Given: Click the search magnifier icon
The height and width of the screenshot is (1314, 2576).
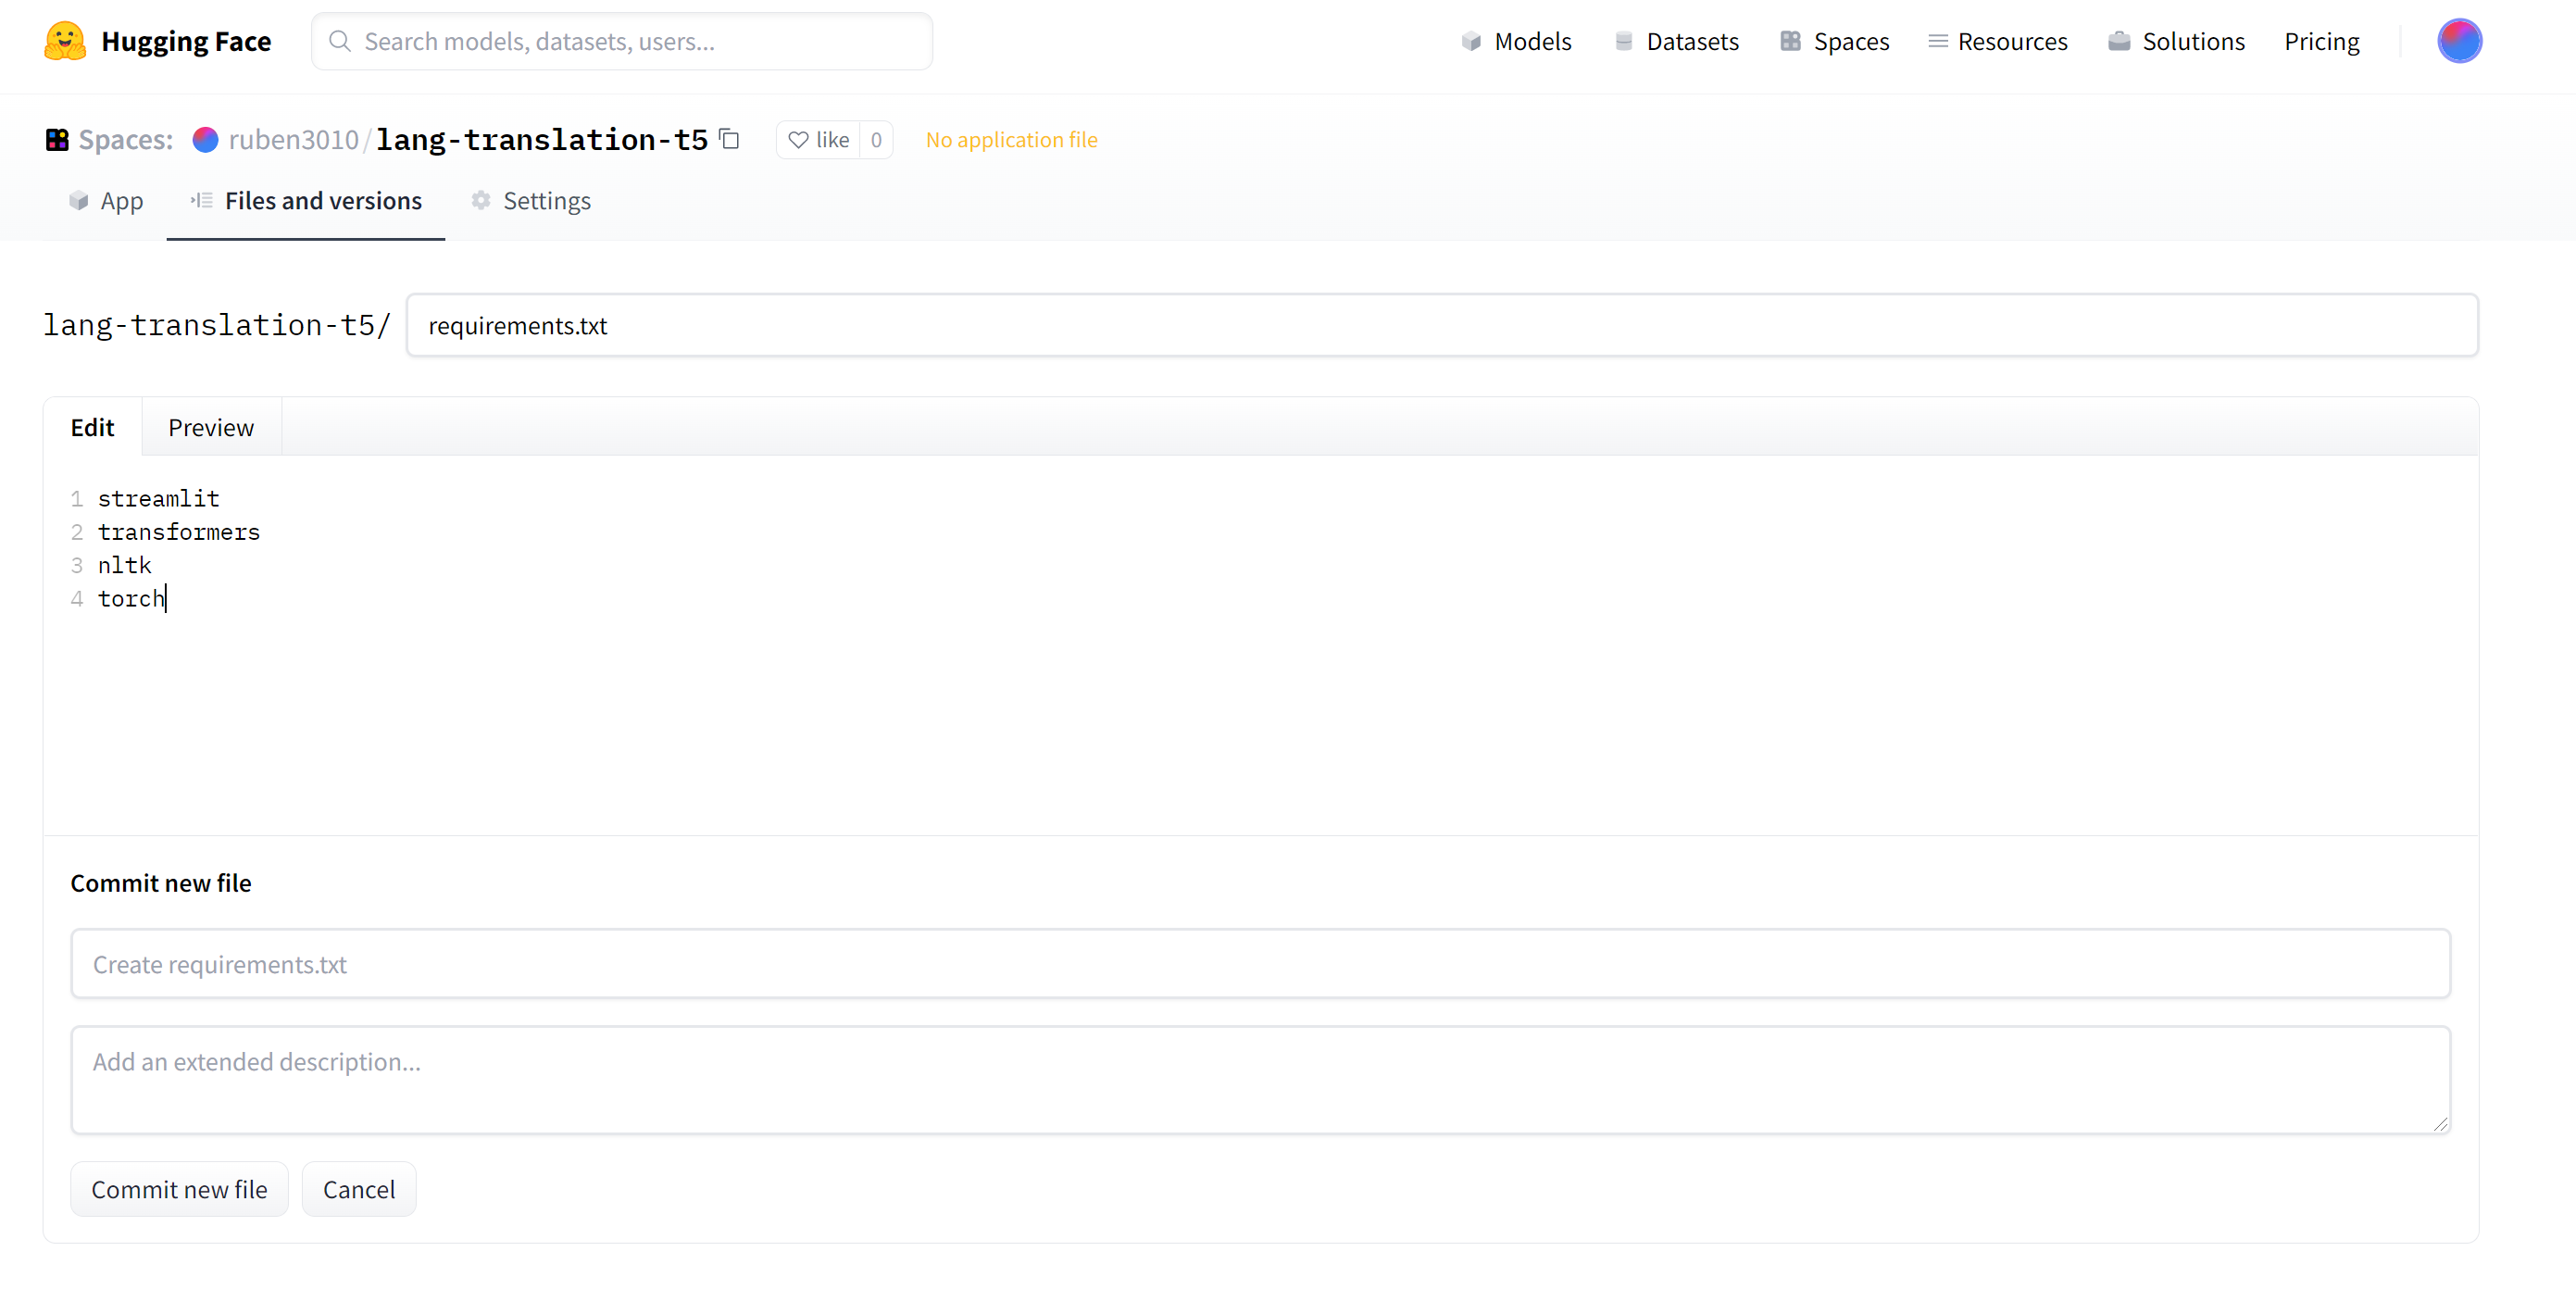Looking at the screenshot, I should [x=340, y=41].
